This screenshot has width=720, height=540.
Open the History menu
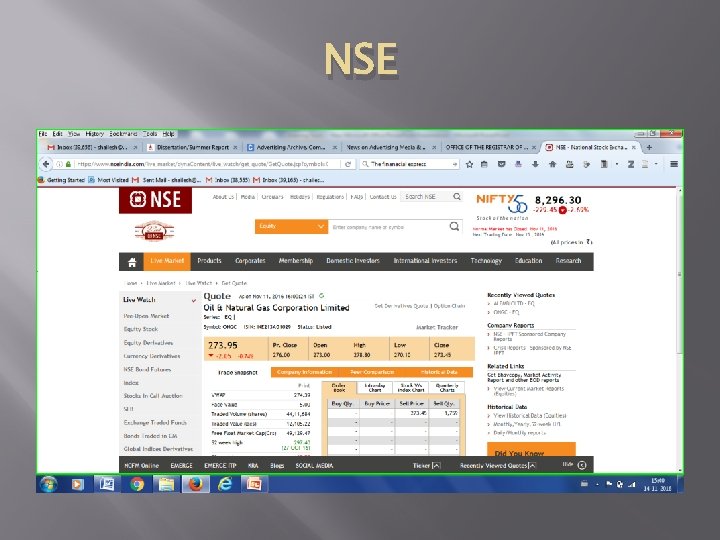(95, 134)
